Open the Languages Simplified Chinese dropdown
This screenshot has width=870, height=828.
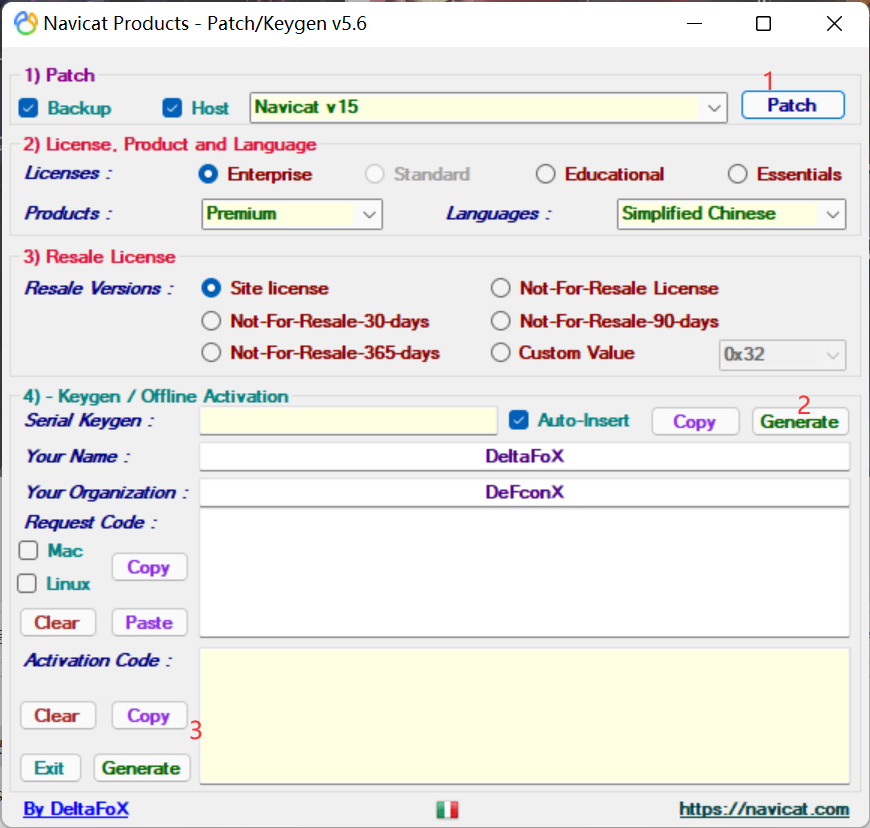coord(832,214)
